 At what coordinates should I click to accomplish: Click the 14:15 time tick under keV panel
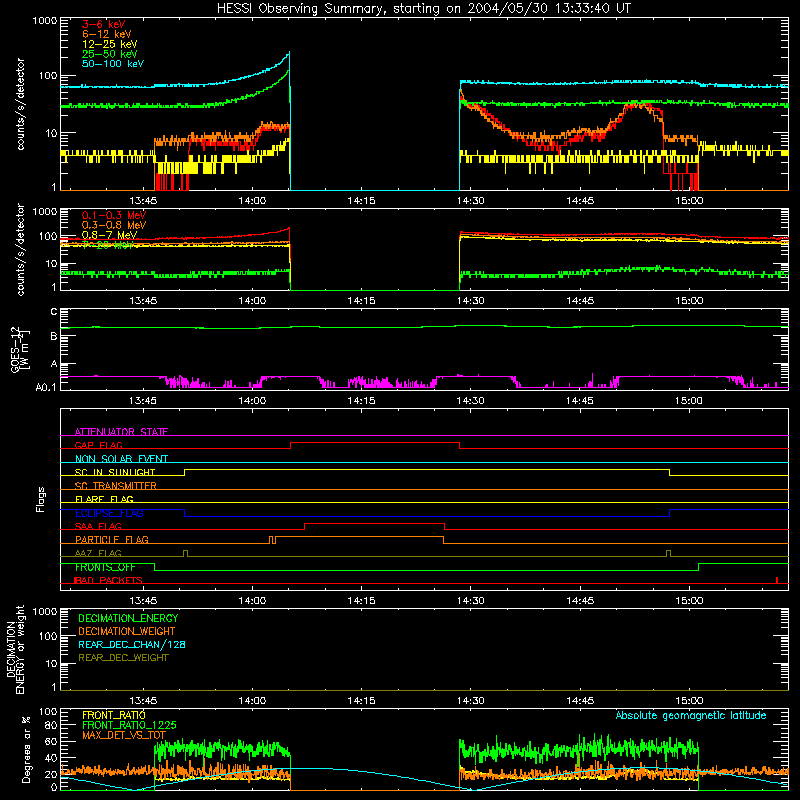[x=361, y=201]
